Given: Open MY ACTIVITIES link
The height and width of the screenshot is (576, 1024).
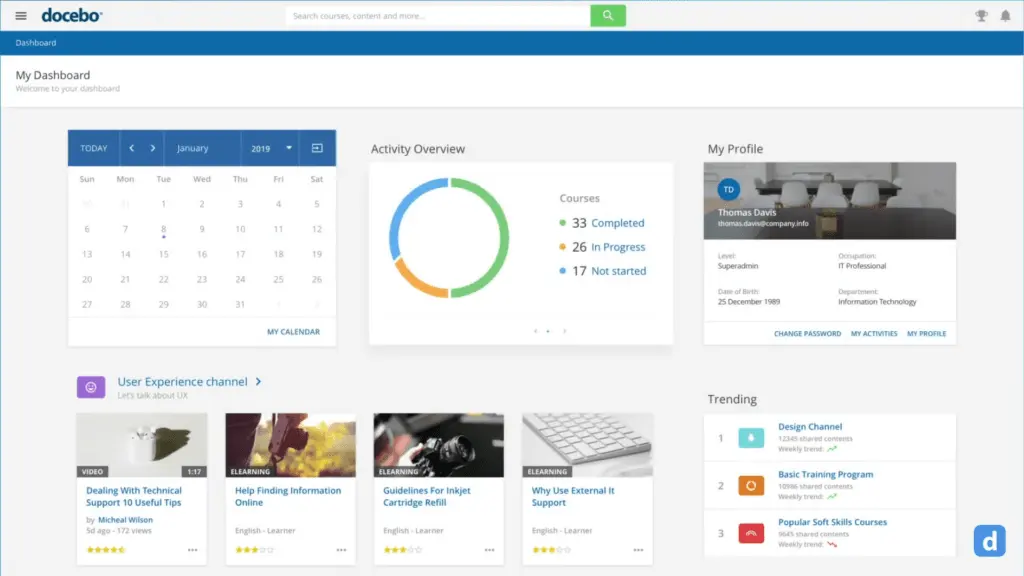Looking at the screenshot, I should (874, 334).
